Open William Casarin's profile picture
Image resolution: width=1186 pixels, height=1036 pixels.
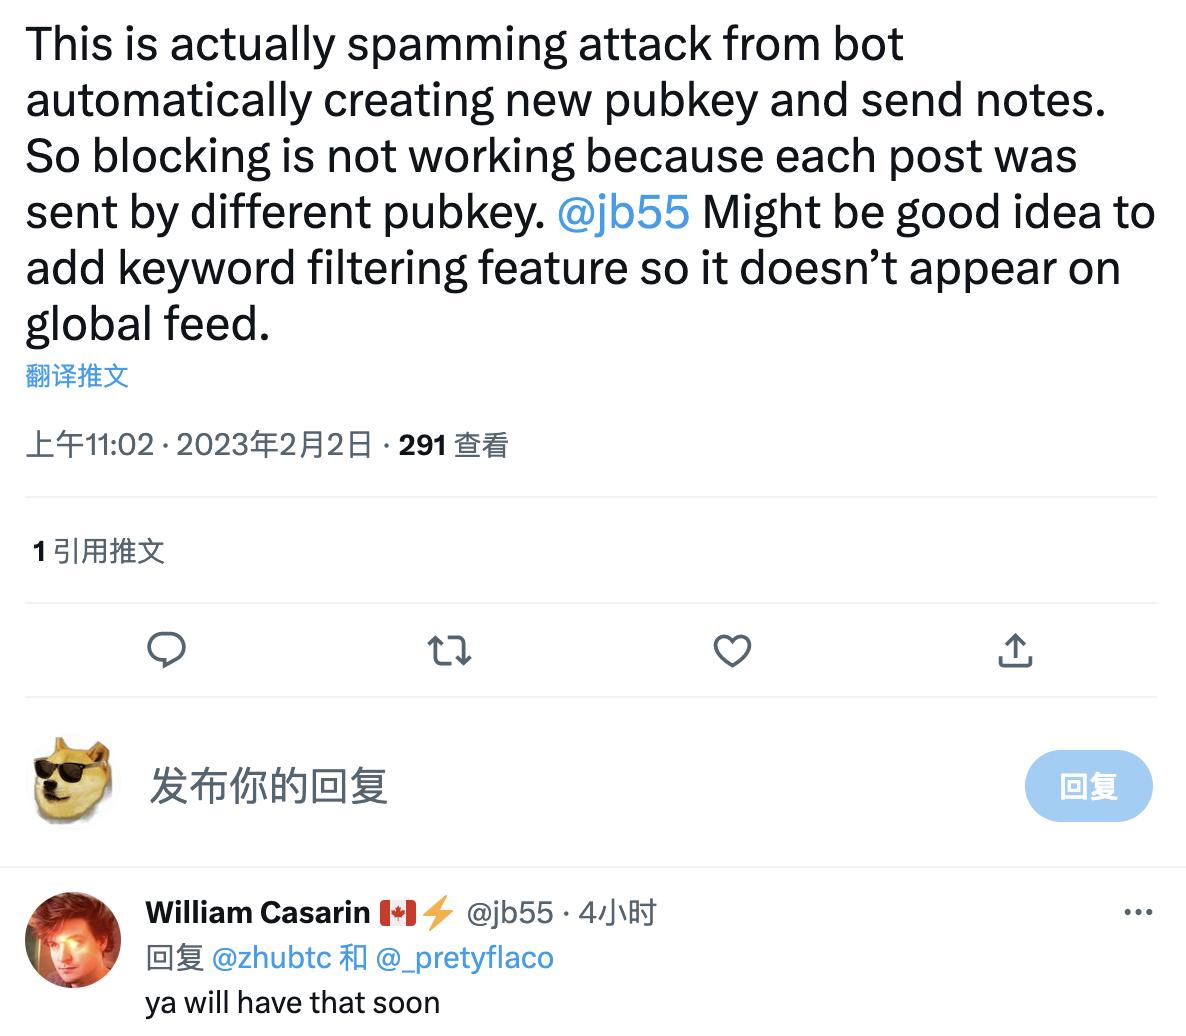[x=72, y=940]
